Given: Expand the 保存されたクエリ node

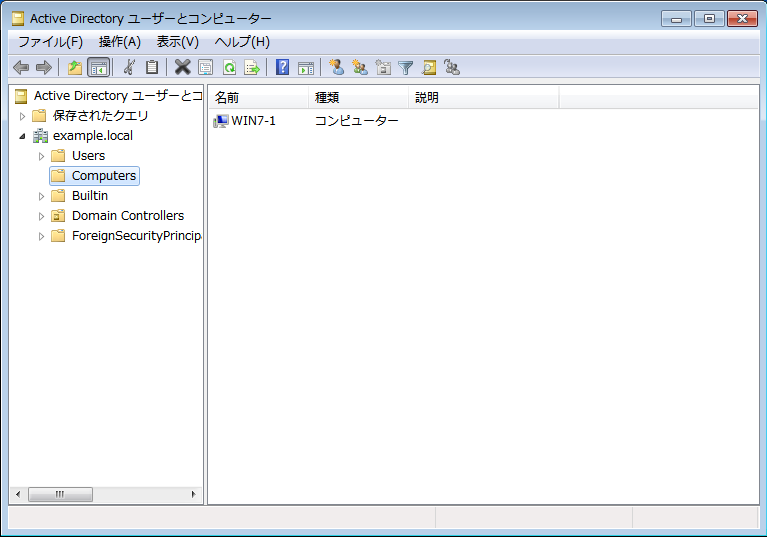Looking at the screenshot, I should pyautogui.click(x=22, y=116).
